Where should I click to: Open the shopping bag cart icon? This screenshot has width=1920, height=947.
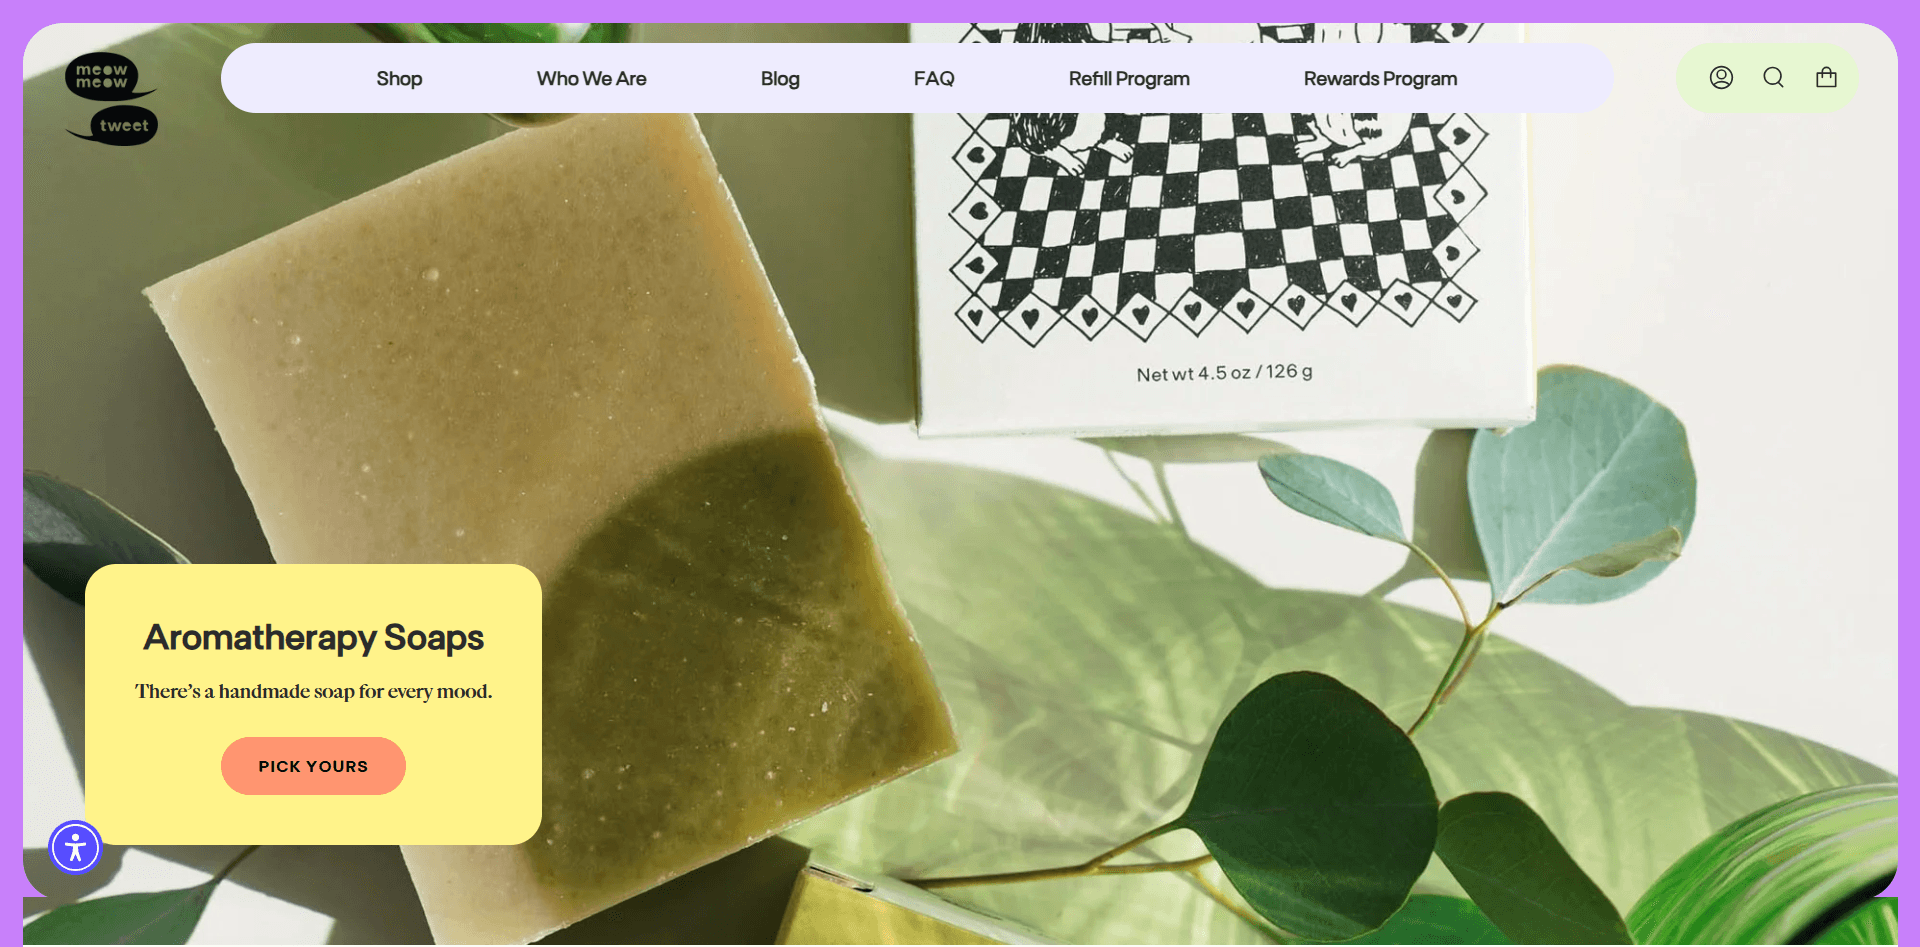[x=1826, y=78]
